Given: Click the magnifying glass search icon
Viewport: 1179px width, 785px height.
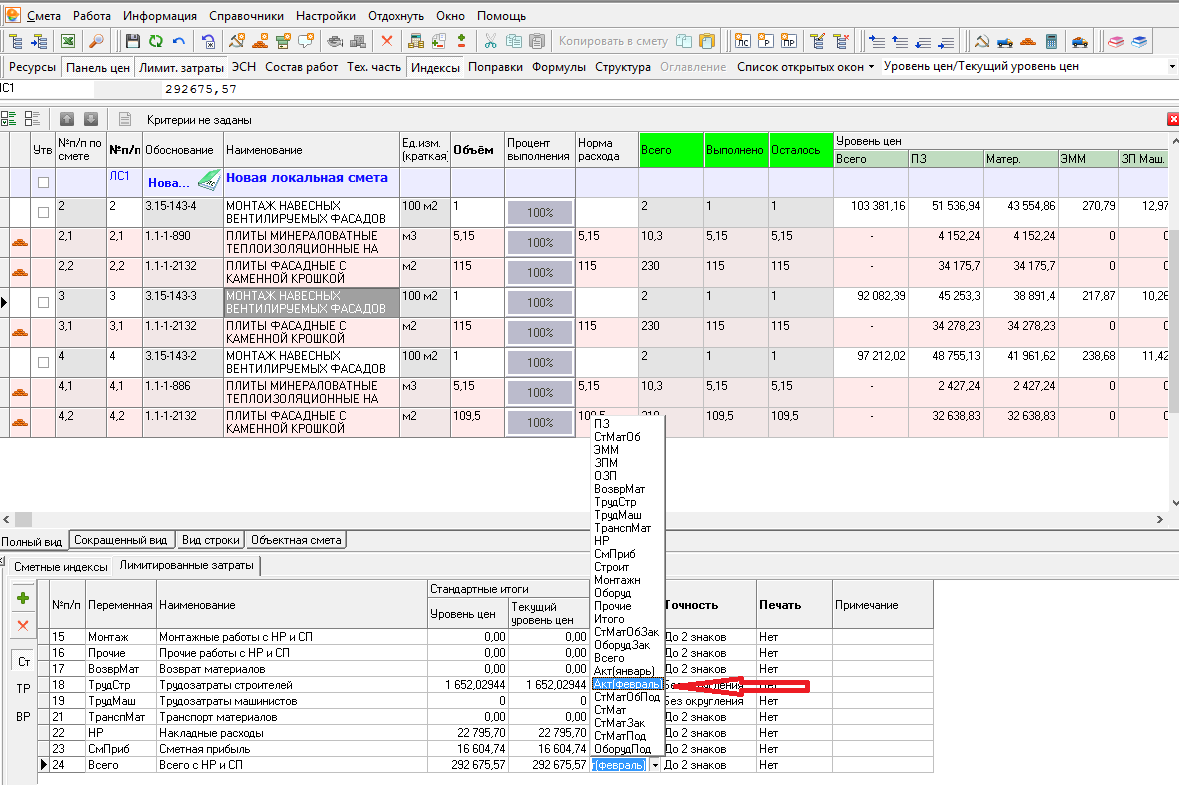Looking at the screenshot, I should click(97, 41).
